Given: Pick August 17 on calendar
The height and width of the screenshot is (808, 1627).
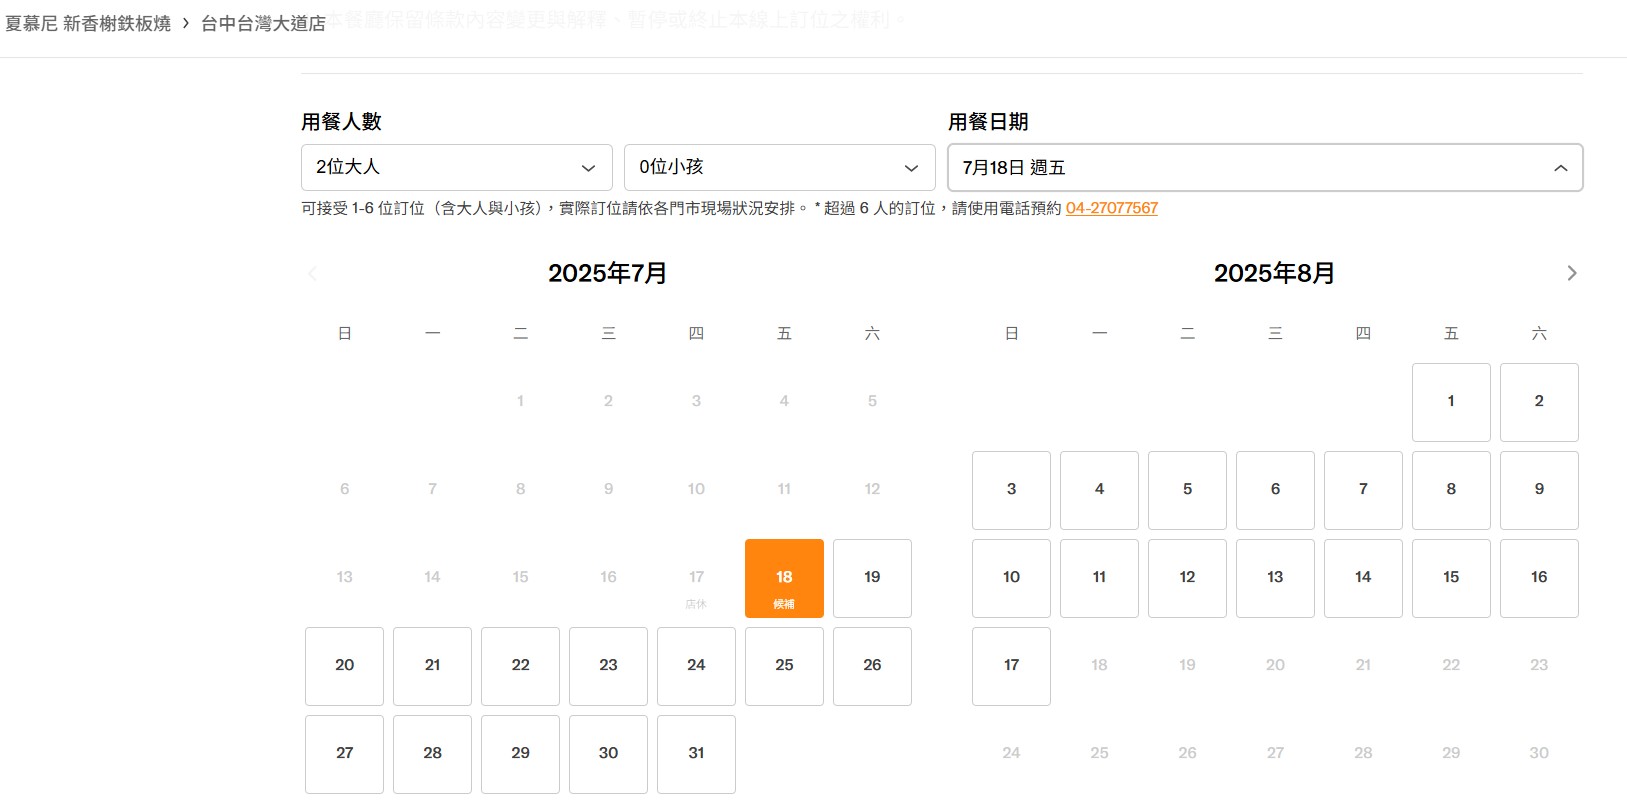Looking at the screenshot, I should [x=1011, y=666].
